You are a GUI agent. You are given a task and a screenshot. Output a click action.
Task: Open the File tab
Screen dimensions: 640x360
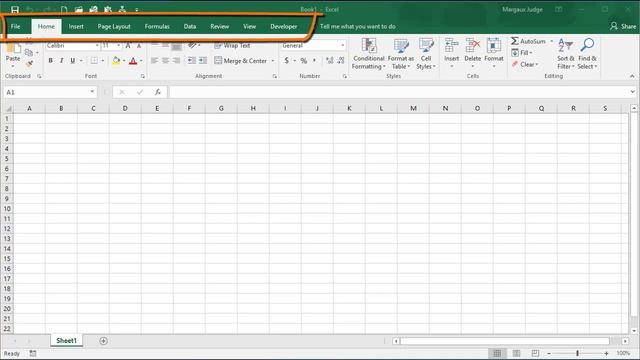(x=16, y=27)
